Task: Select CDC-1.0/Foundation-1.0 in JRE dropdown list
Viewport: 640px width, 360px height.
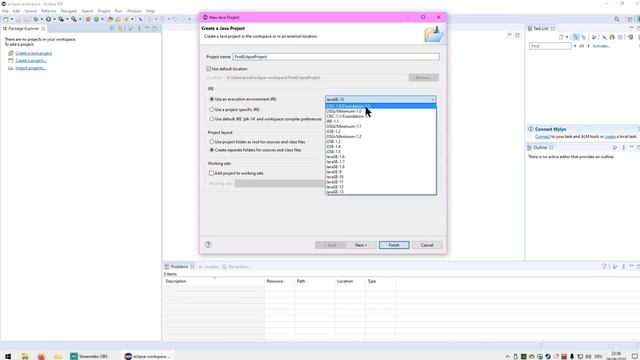Action: pyautogui.click(x=380, y=106)
